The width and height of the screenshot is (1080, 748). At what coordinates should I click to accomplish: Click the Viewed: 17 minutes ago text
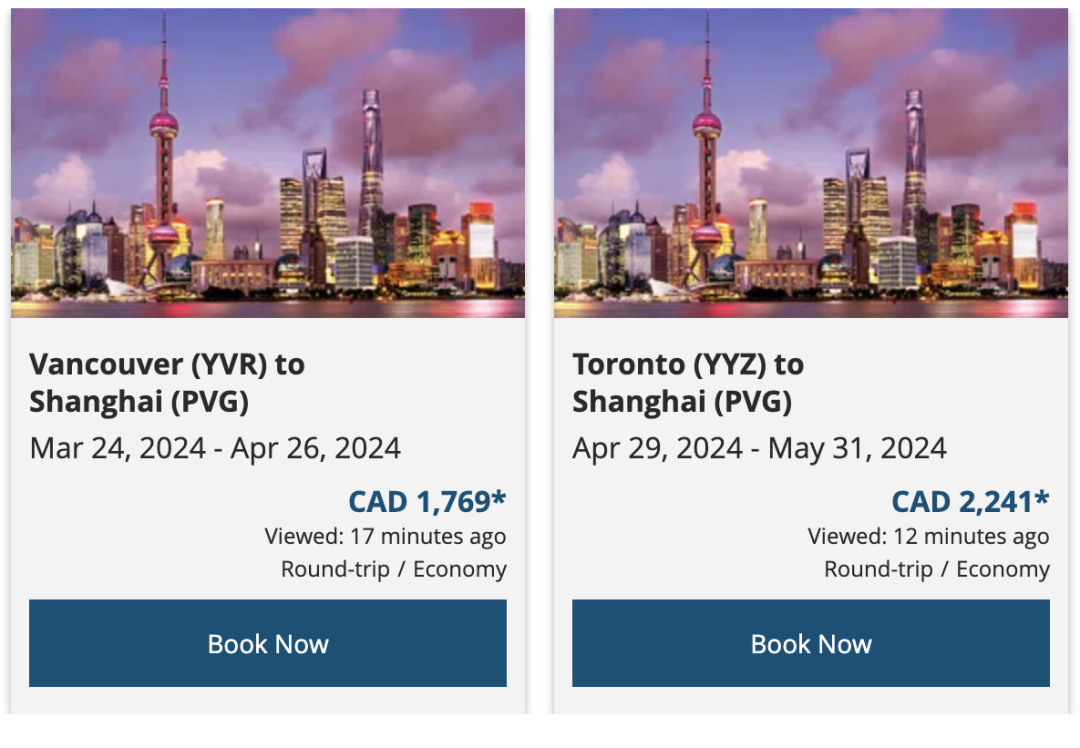[385, 537]
